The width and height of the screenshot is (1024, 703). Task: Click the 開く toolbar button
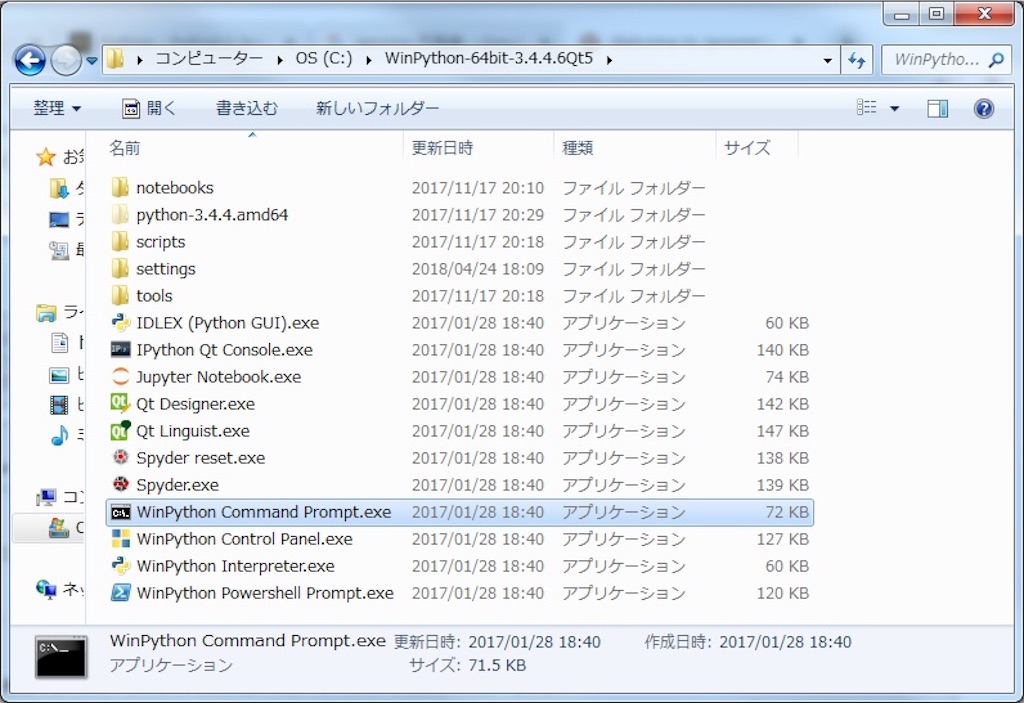(x=150, y=108)
